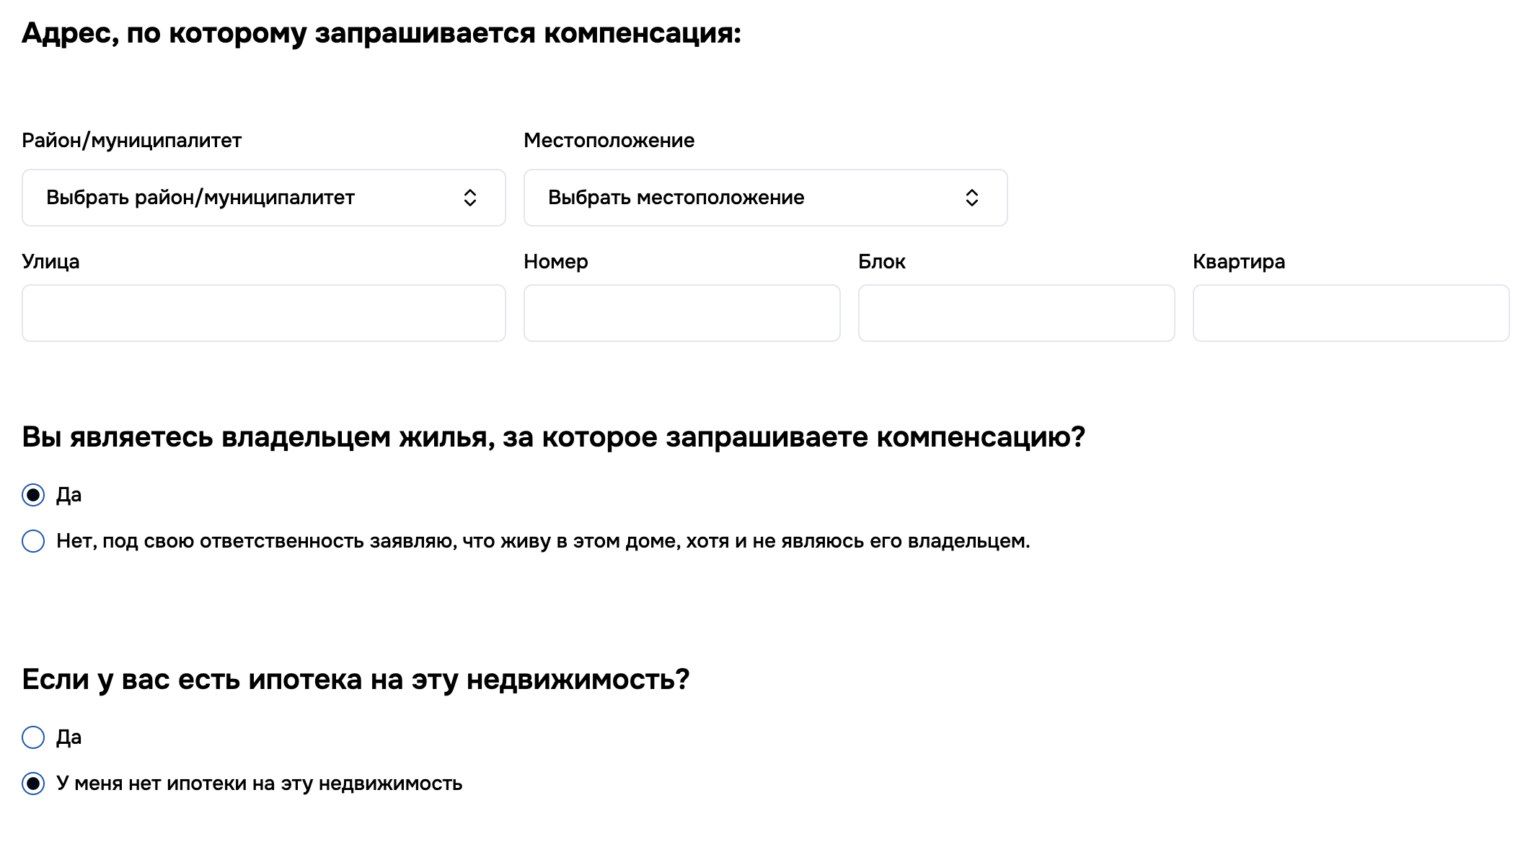Choose 'Нет, под свою ответственность' radio option

pos(33,541)
